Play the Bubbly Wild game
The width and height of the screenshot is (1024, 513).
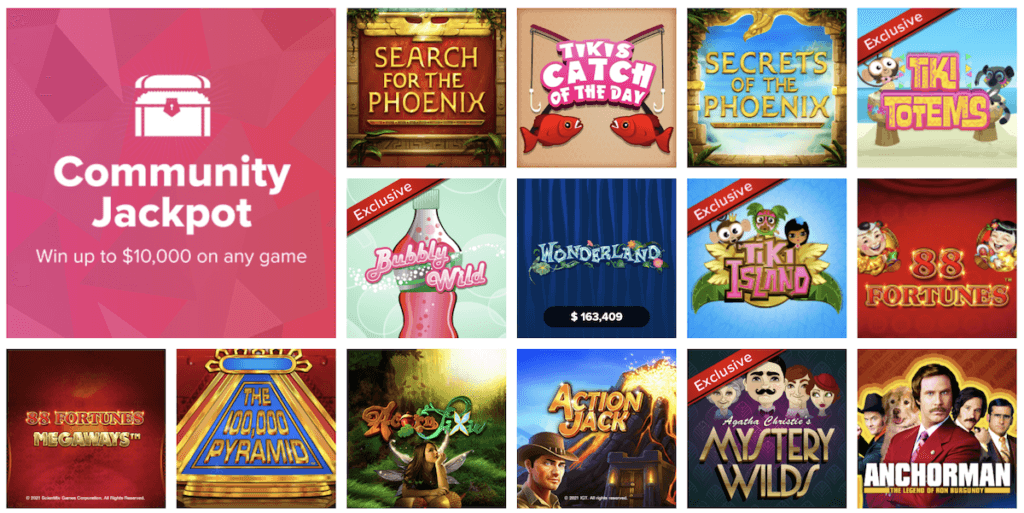426,258
